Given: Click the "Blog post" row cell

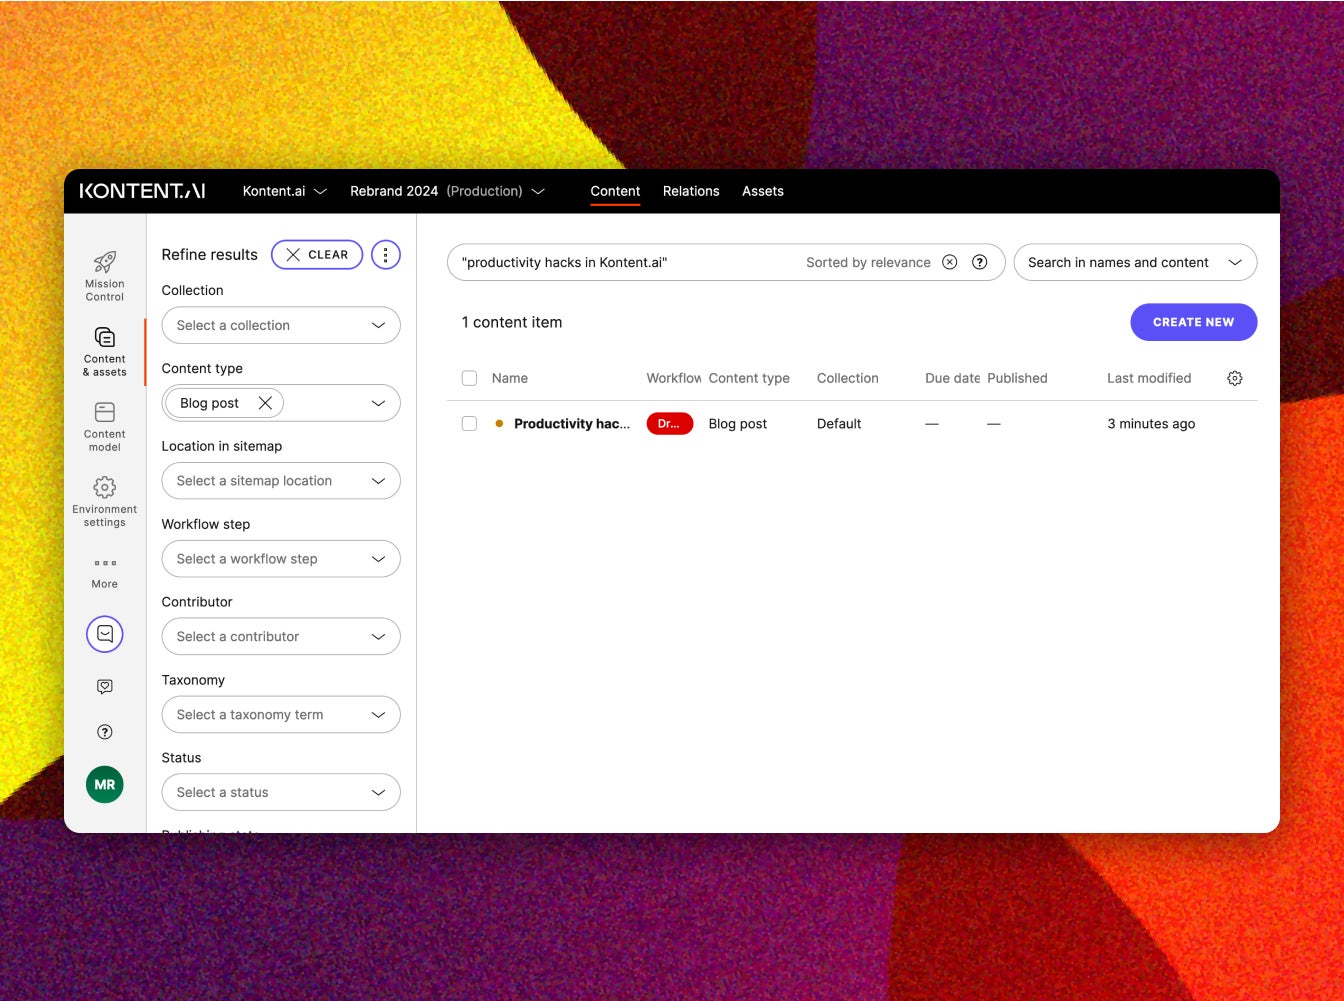Looking at the screenshot, I should [738, 424].
